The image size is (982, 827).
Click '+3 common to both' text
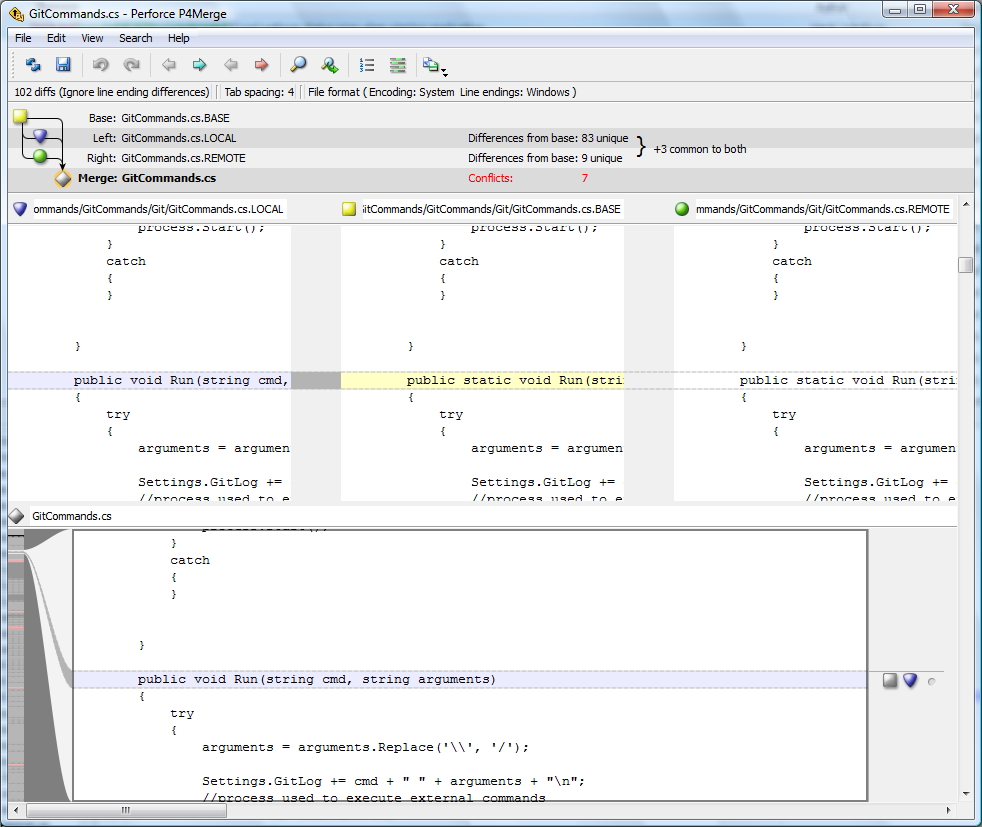pyautogui.click(x=700, y=149)
